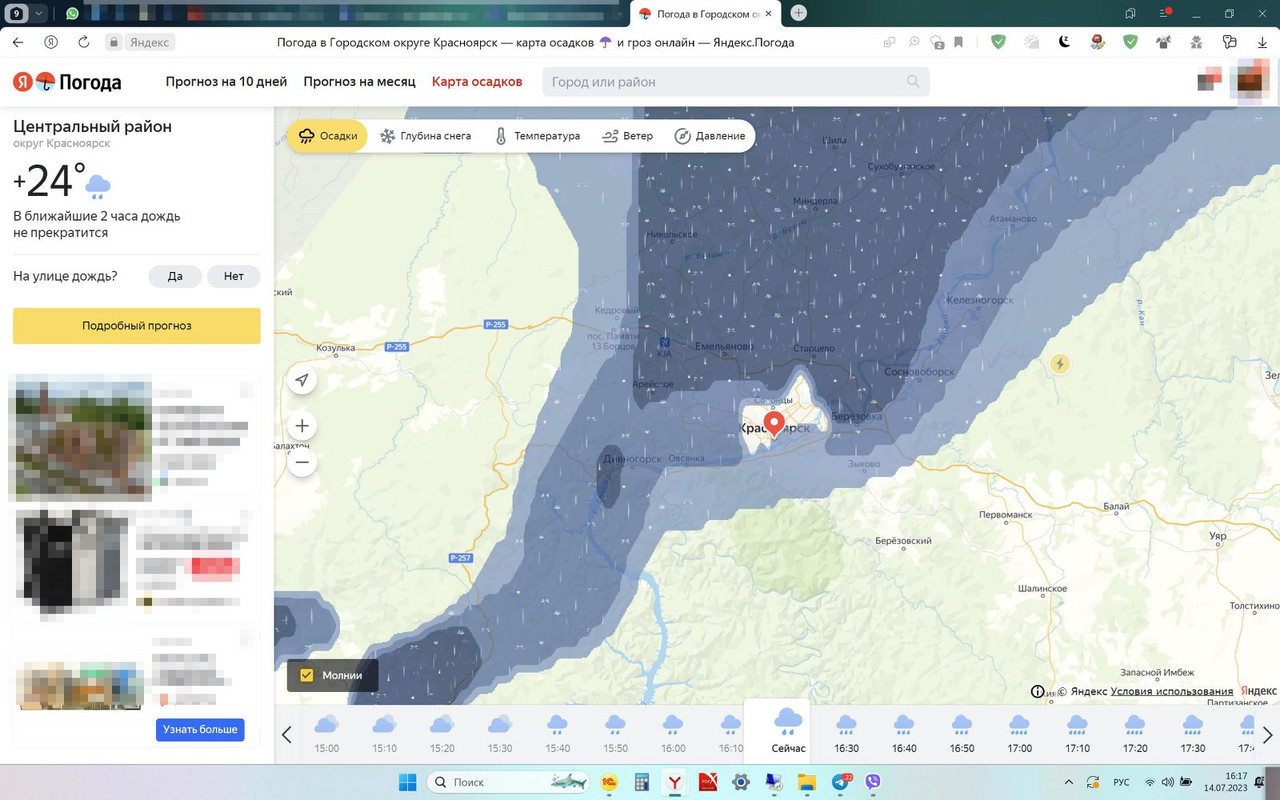Zoom out on the map
Image resolution: width=1280 pixels, height=800 pixels.
(x=302, y=462)
